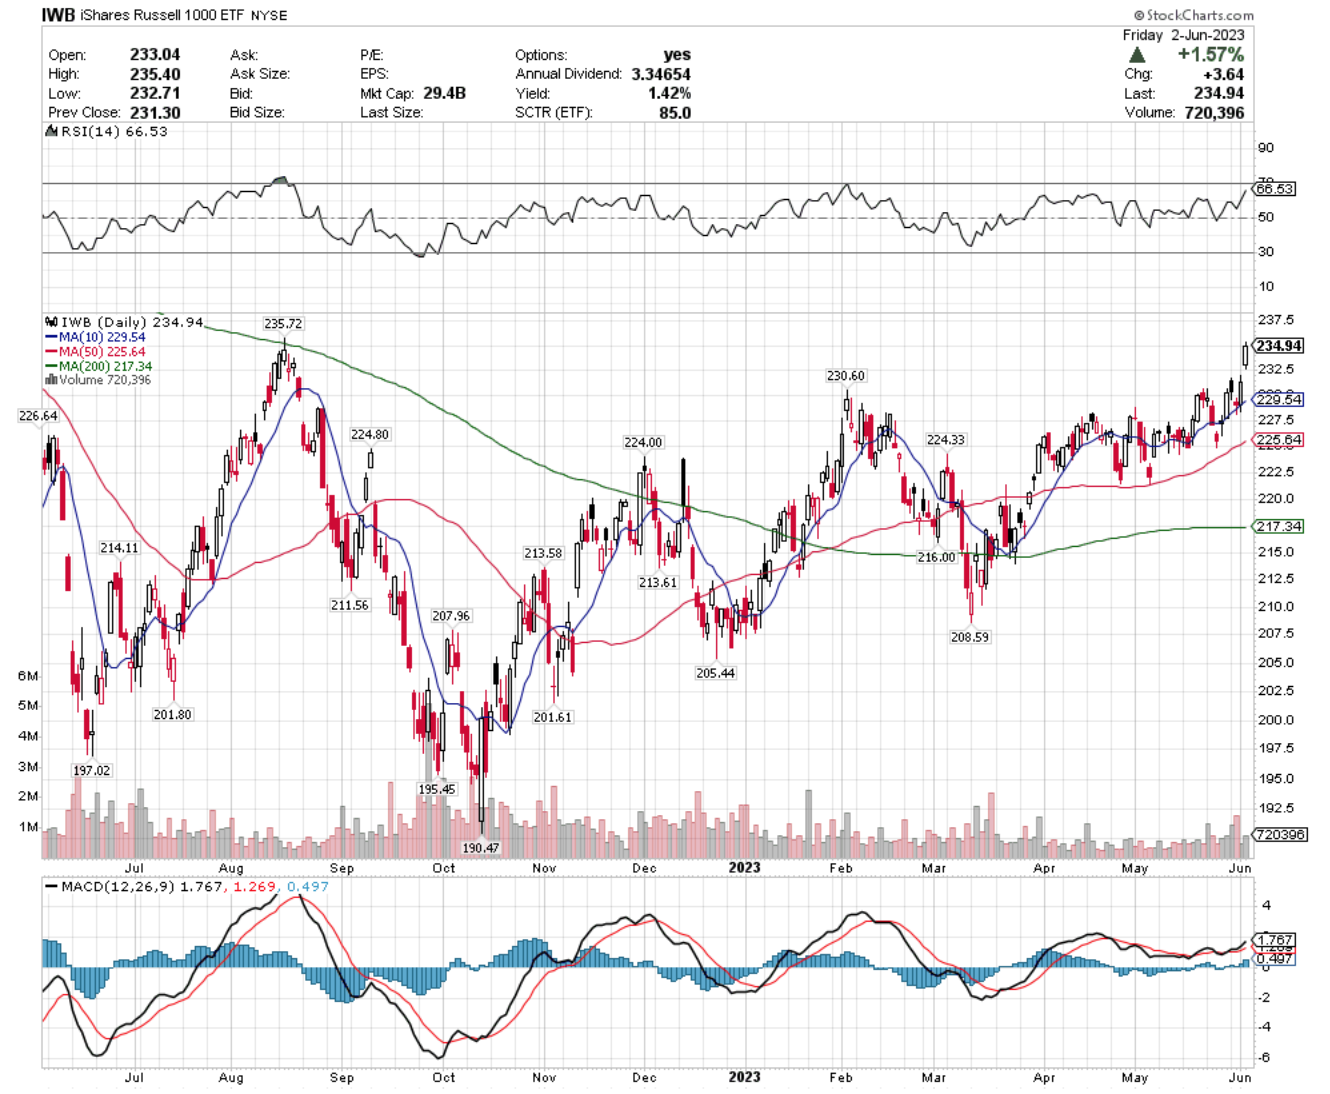Image resolution: width=1330 pixels, height=1094 pixels.
Task: Click the 226.64 price label at left
Action: click(x=38, y=416)
